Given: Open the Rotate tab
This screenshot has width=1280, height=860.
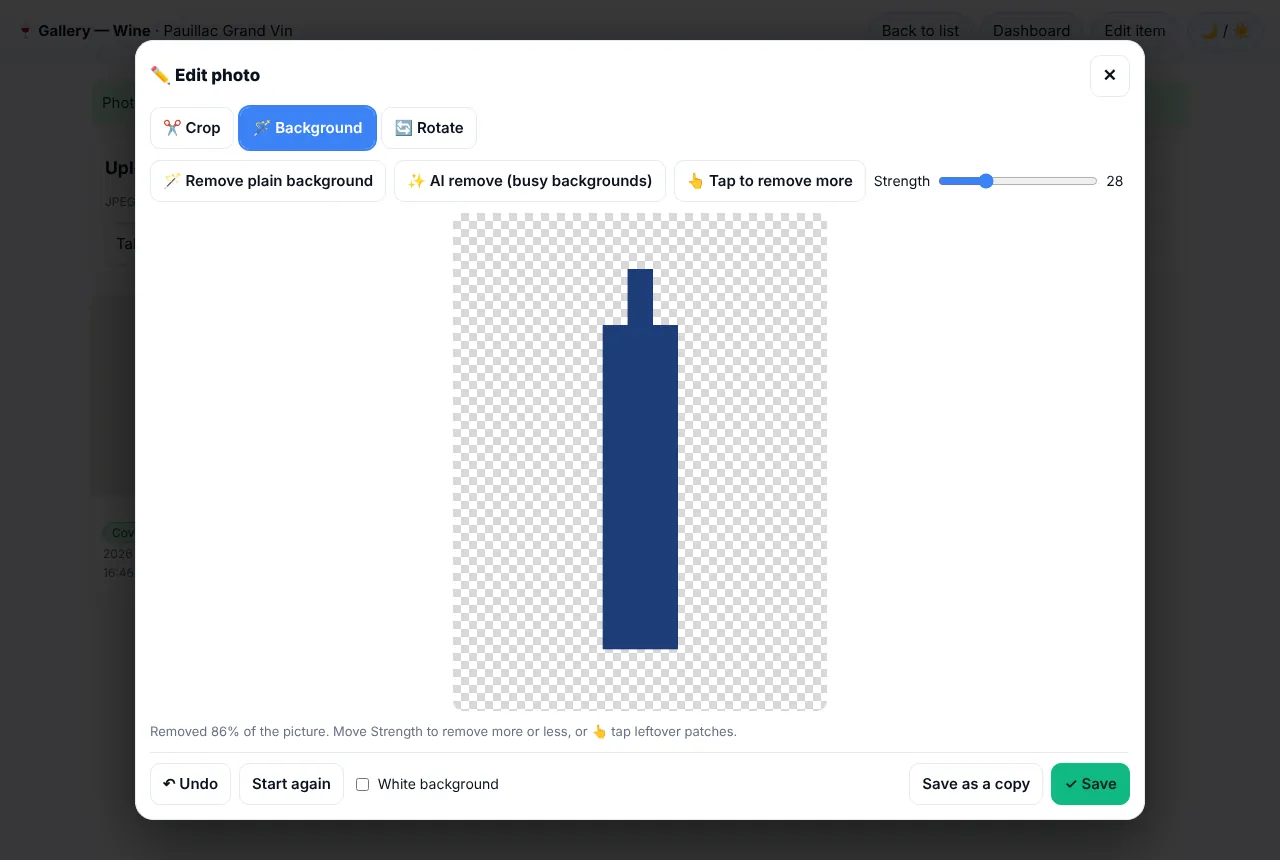Looking at the screenshot, I should click(x=429, y=128).
